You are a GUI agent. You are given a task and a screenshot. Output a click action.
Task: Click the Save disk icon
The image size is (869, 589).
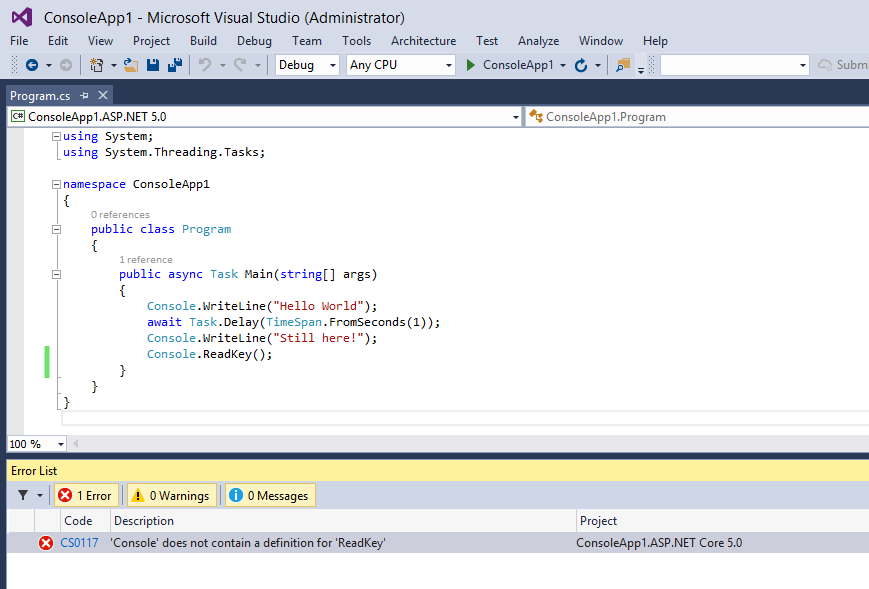pyautogui.click(x=153, y=65)
